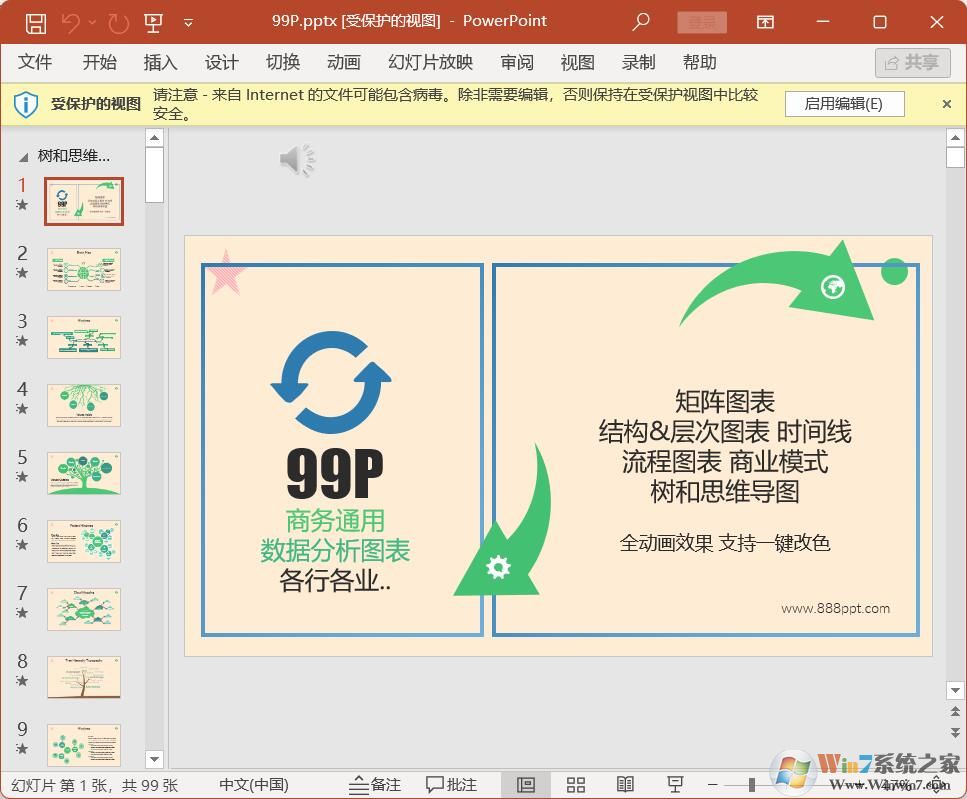Start Slide Show from status bar icon
Viewport: 967px width, 799px height.
pos(675,785)
